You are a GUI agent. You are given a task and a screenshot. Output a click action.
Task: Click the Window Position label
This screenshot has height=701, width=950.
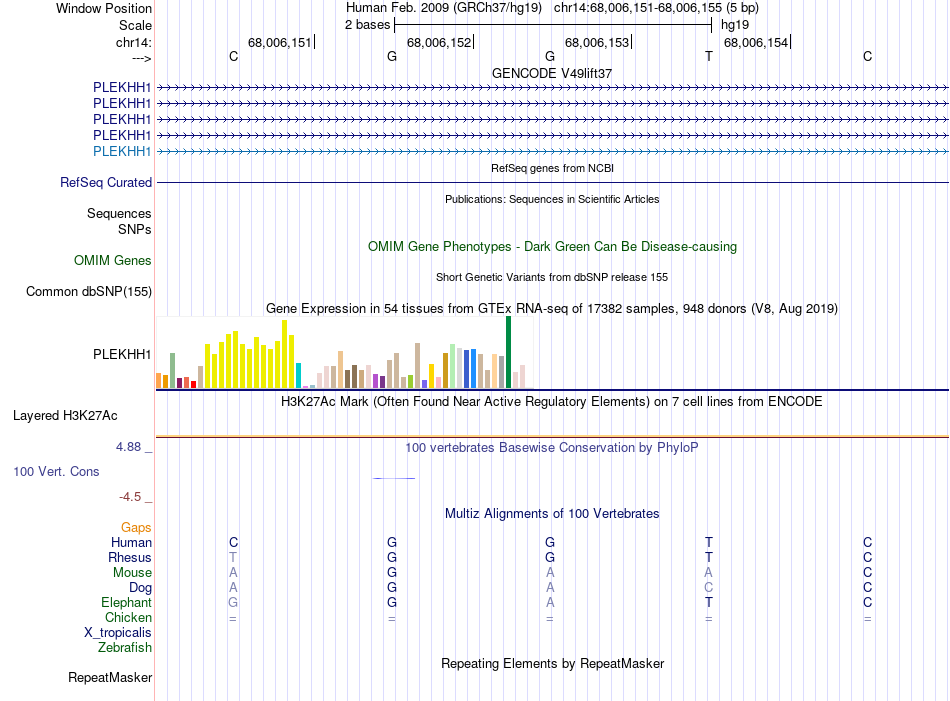click(x=104, y=8)
